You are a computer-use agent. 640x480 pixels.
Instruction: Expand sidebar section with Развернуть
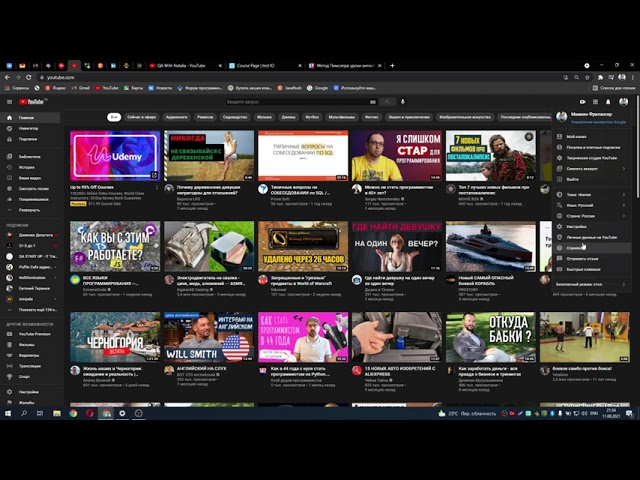pos(31,210)
